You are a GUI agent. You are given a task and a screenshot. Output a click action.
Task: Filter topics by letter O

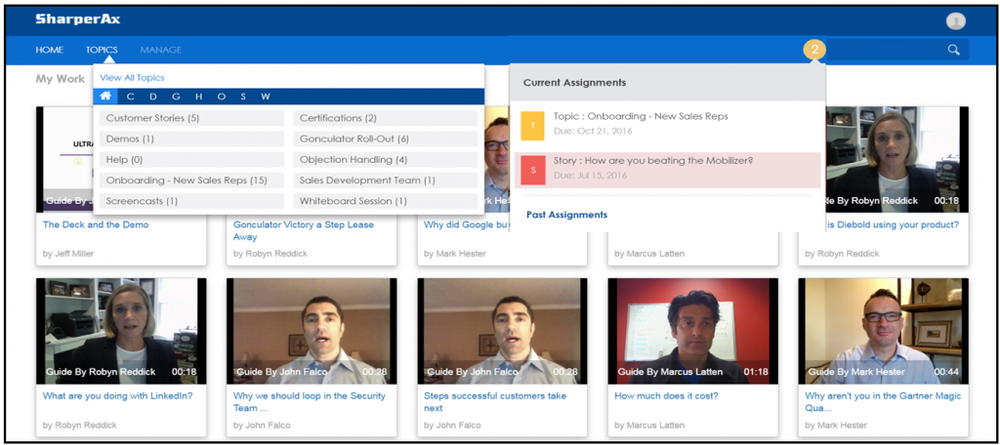[x=221, y=97]
